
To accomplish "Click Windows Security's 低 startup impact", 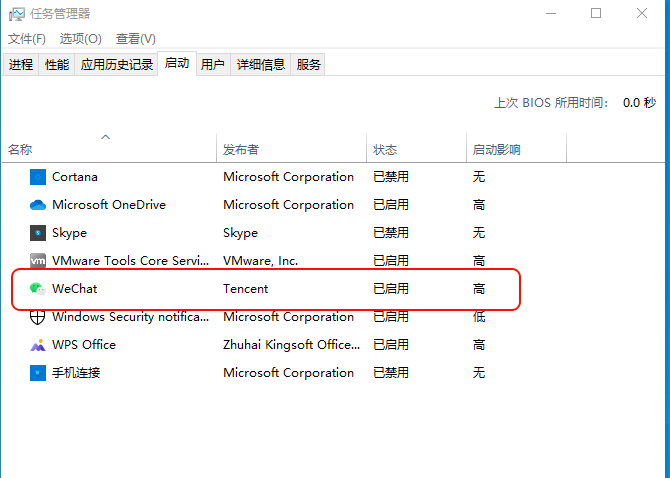I will click(x=479, y=317).
